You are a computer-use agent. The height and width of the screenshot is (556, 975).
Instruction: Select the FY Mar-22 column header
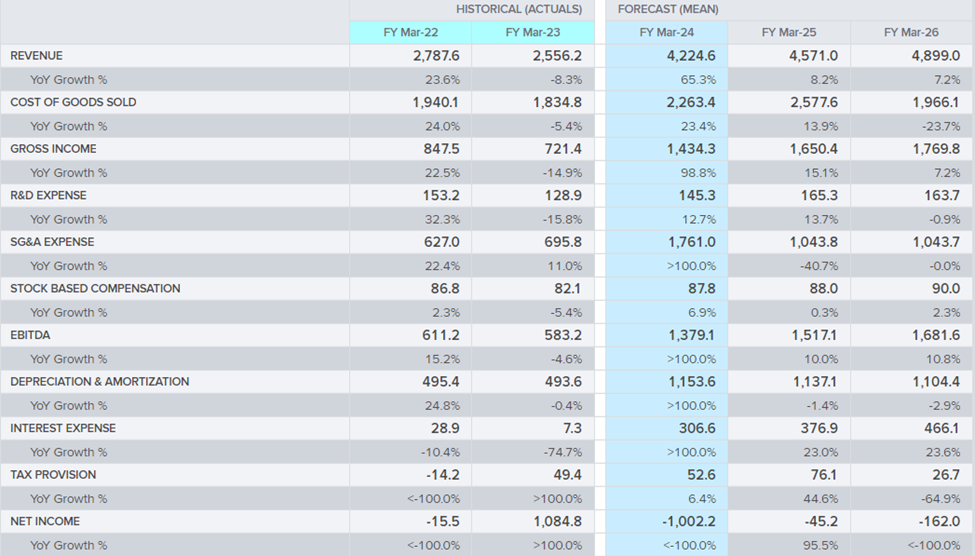(x=410, y=32)
